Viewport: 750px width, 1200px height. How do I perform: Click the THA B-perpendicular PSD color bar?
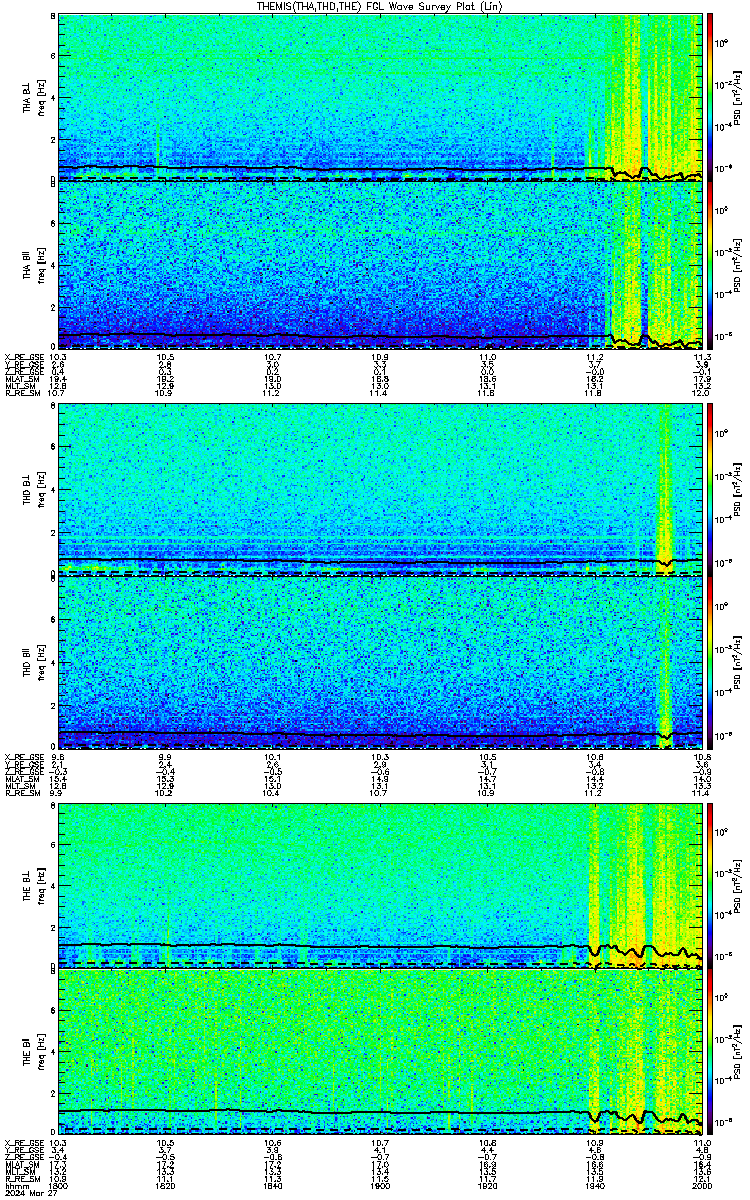(710, 98)
